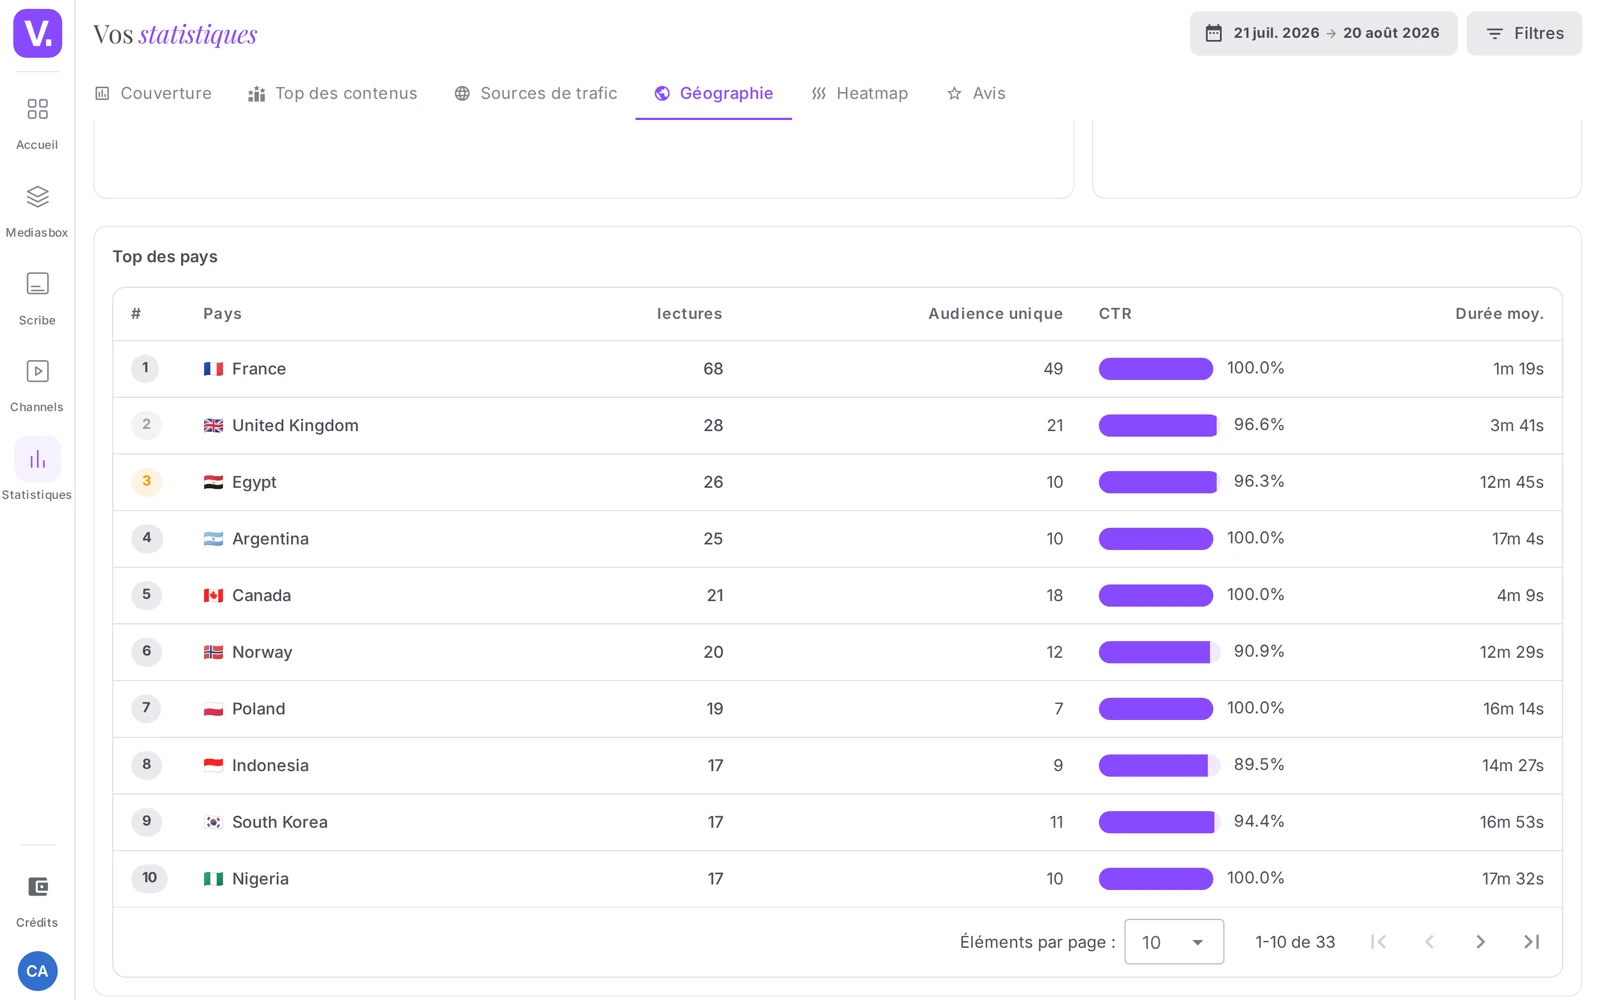Switch to Top des contenus tab

coord(332,93)
